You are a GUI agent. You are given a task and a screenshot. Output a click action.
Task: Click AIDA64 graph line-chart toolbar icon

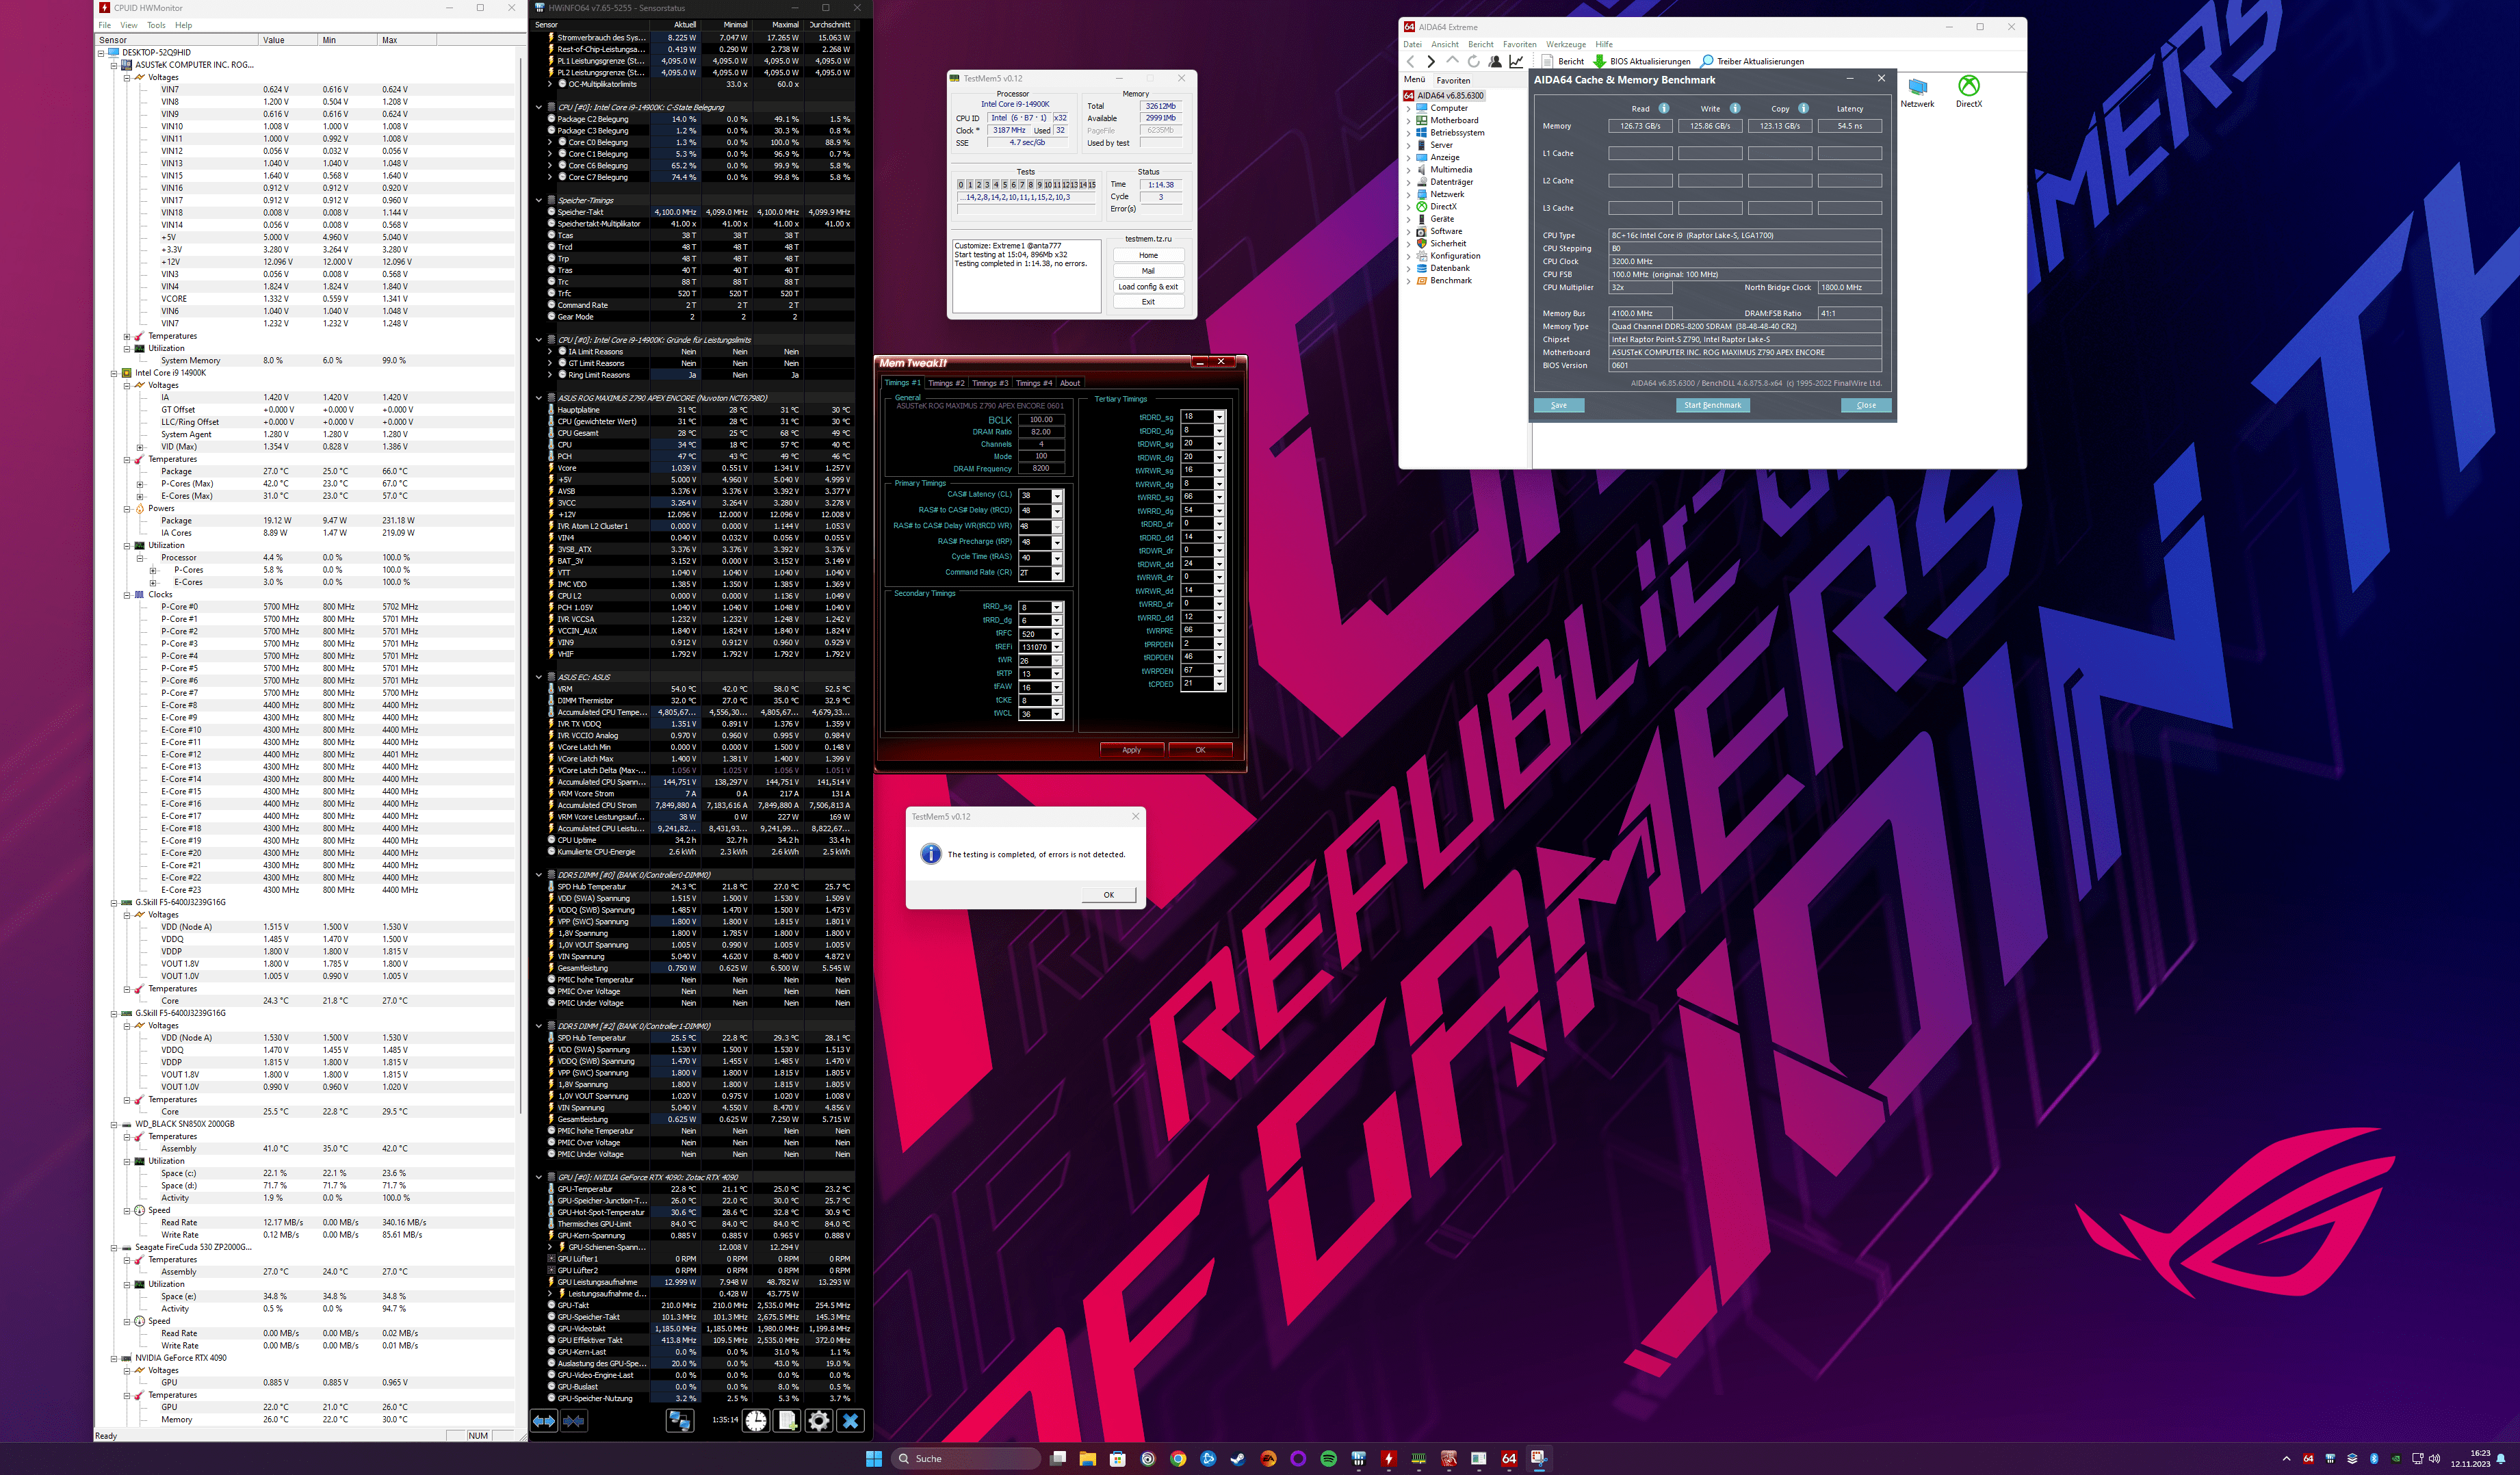click(x=1516, y=61)
